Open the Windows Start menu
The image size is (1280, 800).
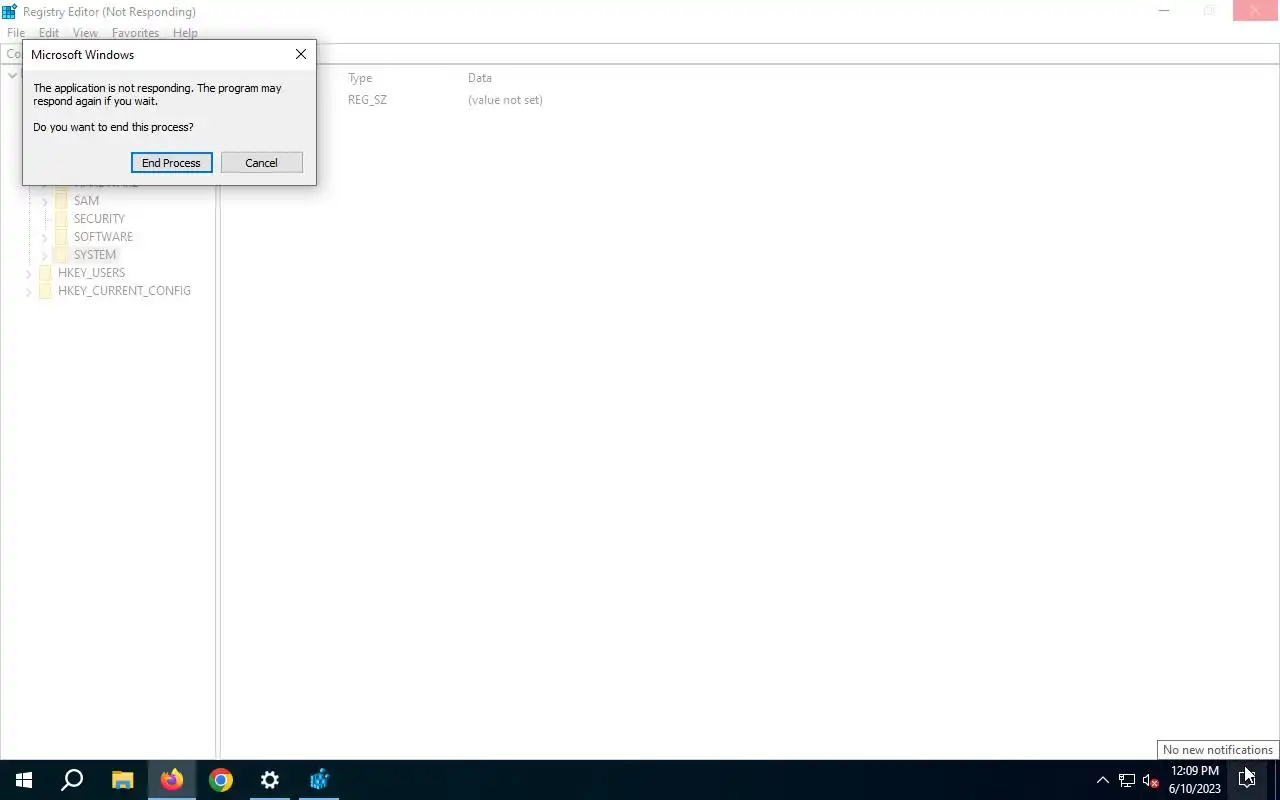point(24,780)
